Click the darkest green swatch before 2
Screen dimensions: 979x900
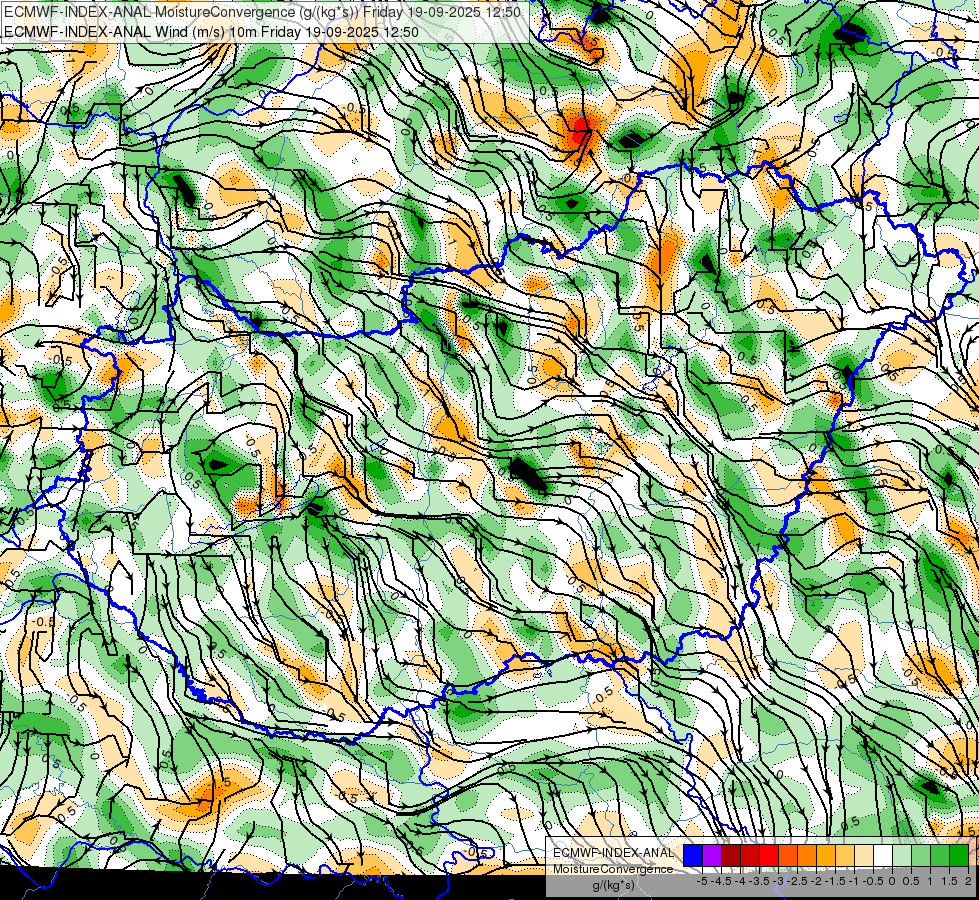click(x=959, y=856)
